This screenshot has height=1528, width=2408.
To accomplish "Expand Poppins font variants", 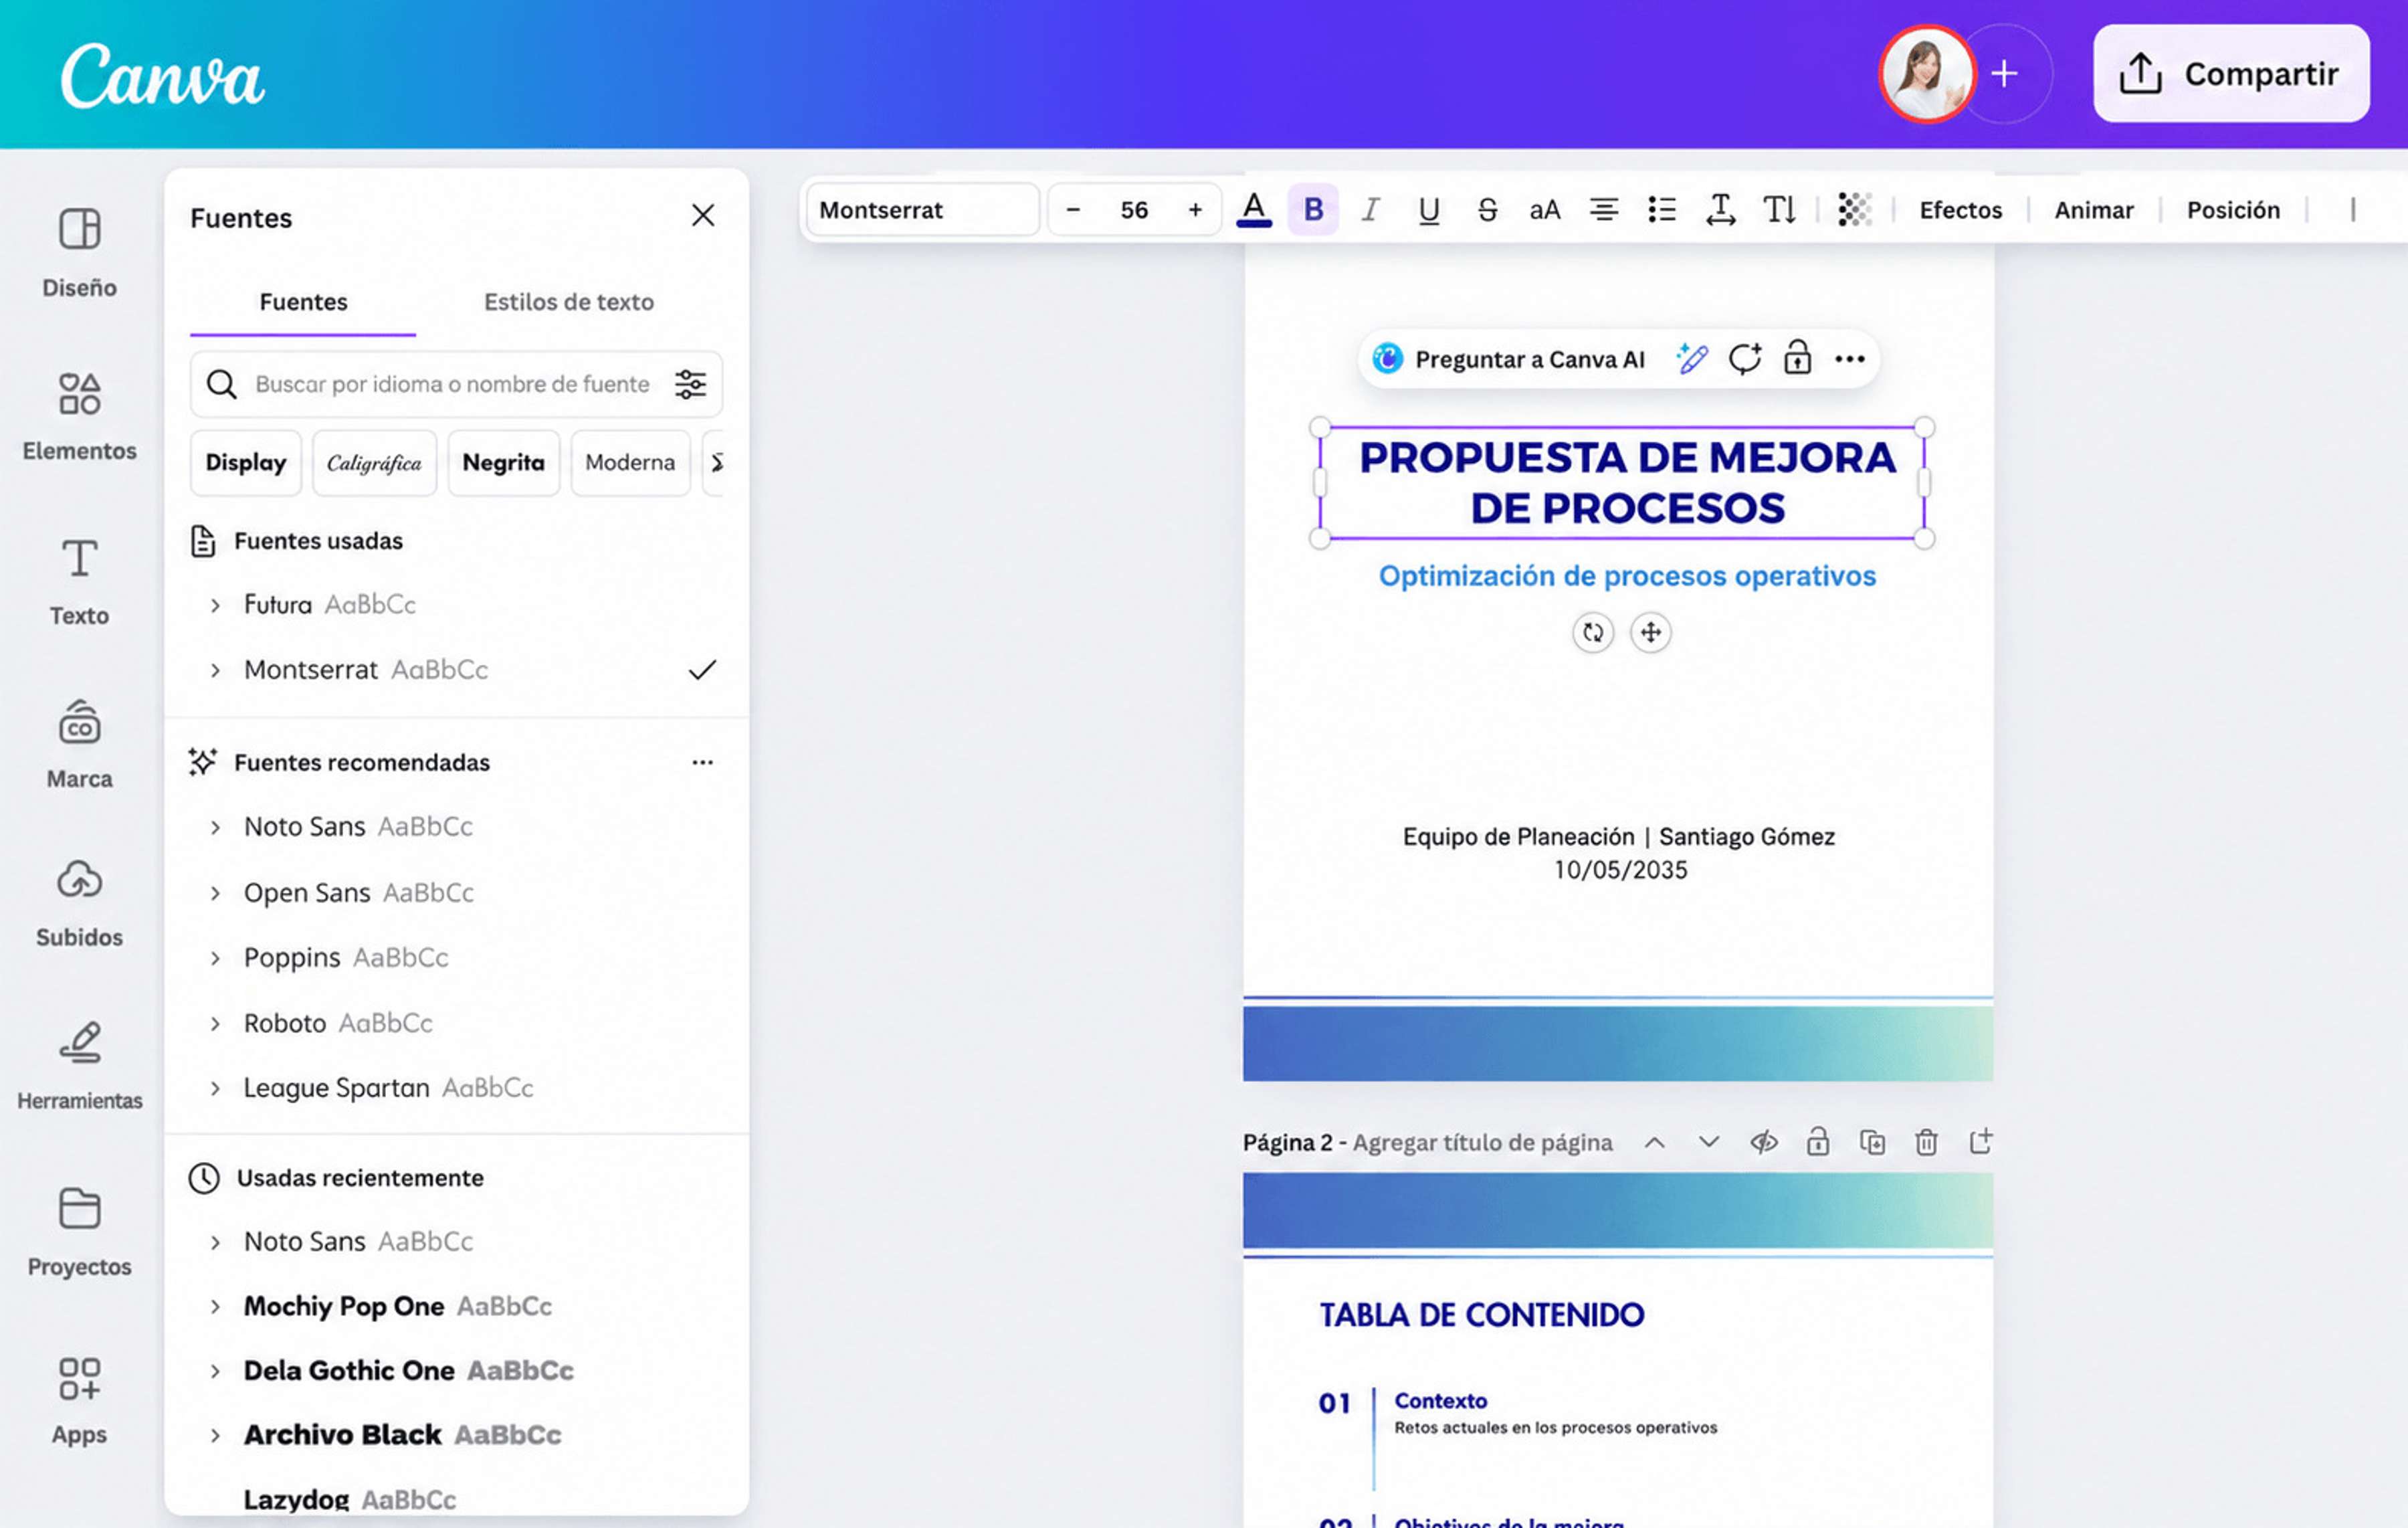I will 215,958.
